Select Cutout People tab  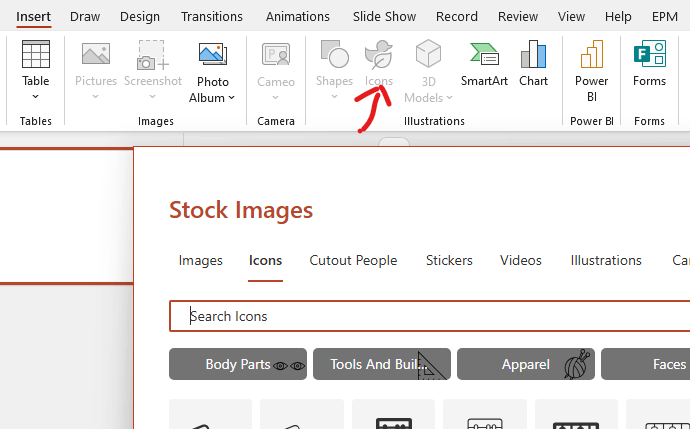[353, 260]
